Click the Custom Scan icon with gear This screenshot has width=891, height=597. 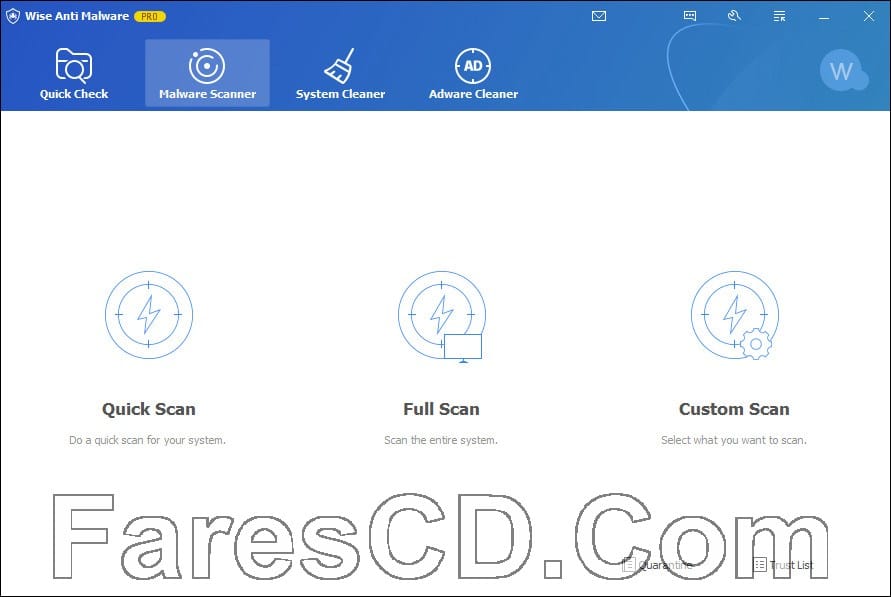pos(734,315)
